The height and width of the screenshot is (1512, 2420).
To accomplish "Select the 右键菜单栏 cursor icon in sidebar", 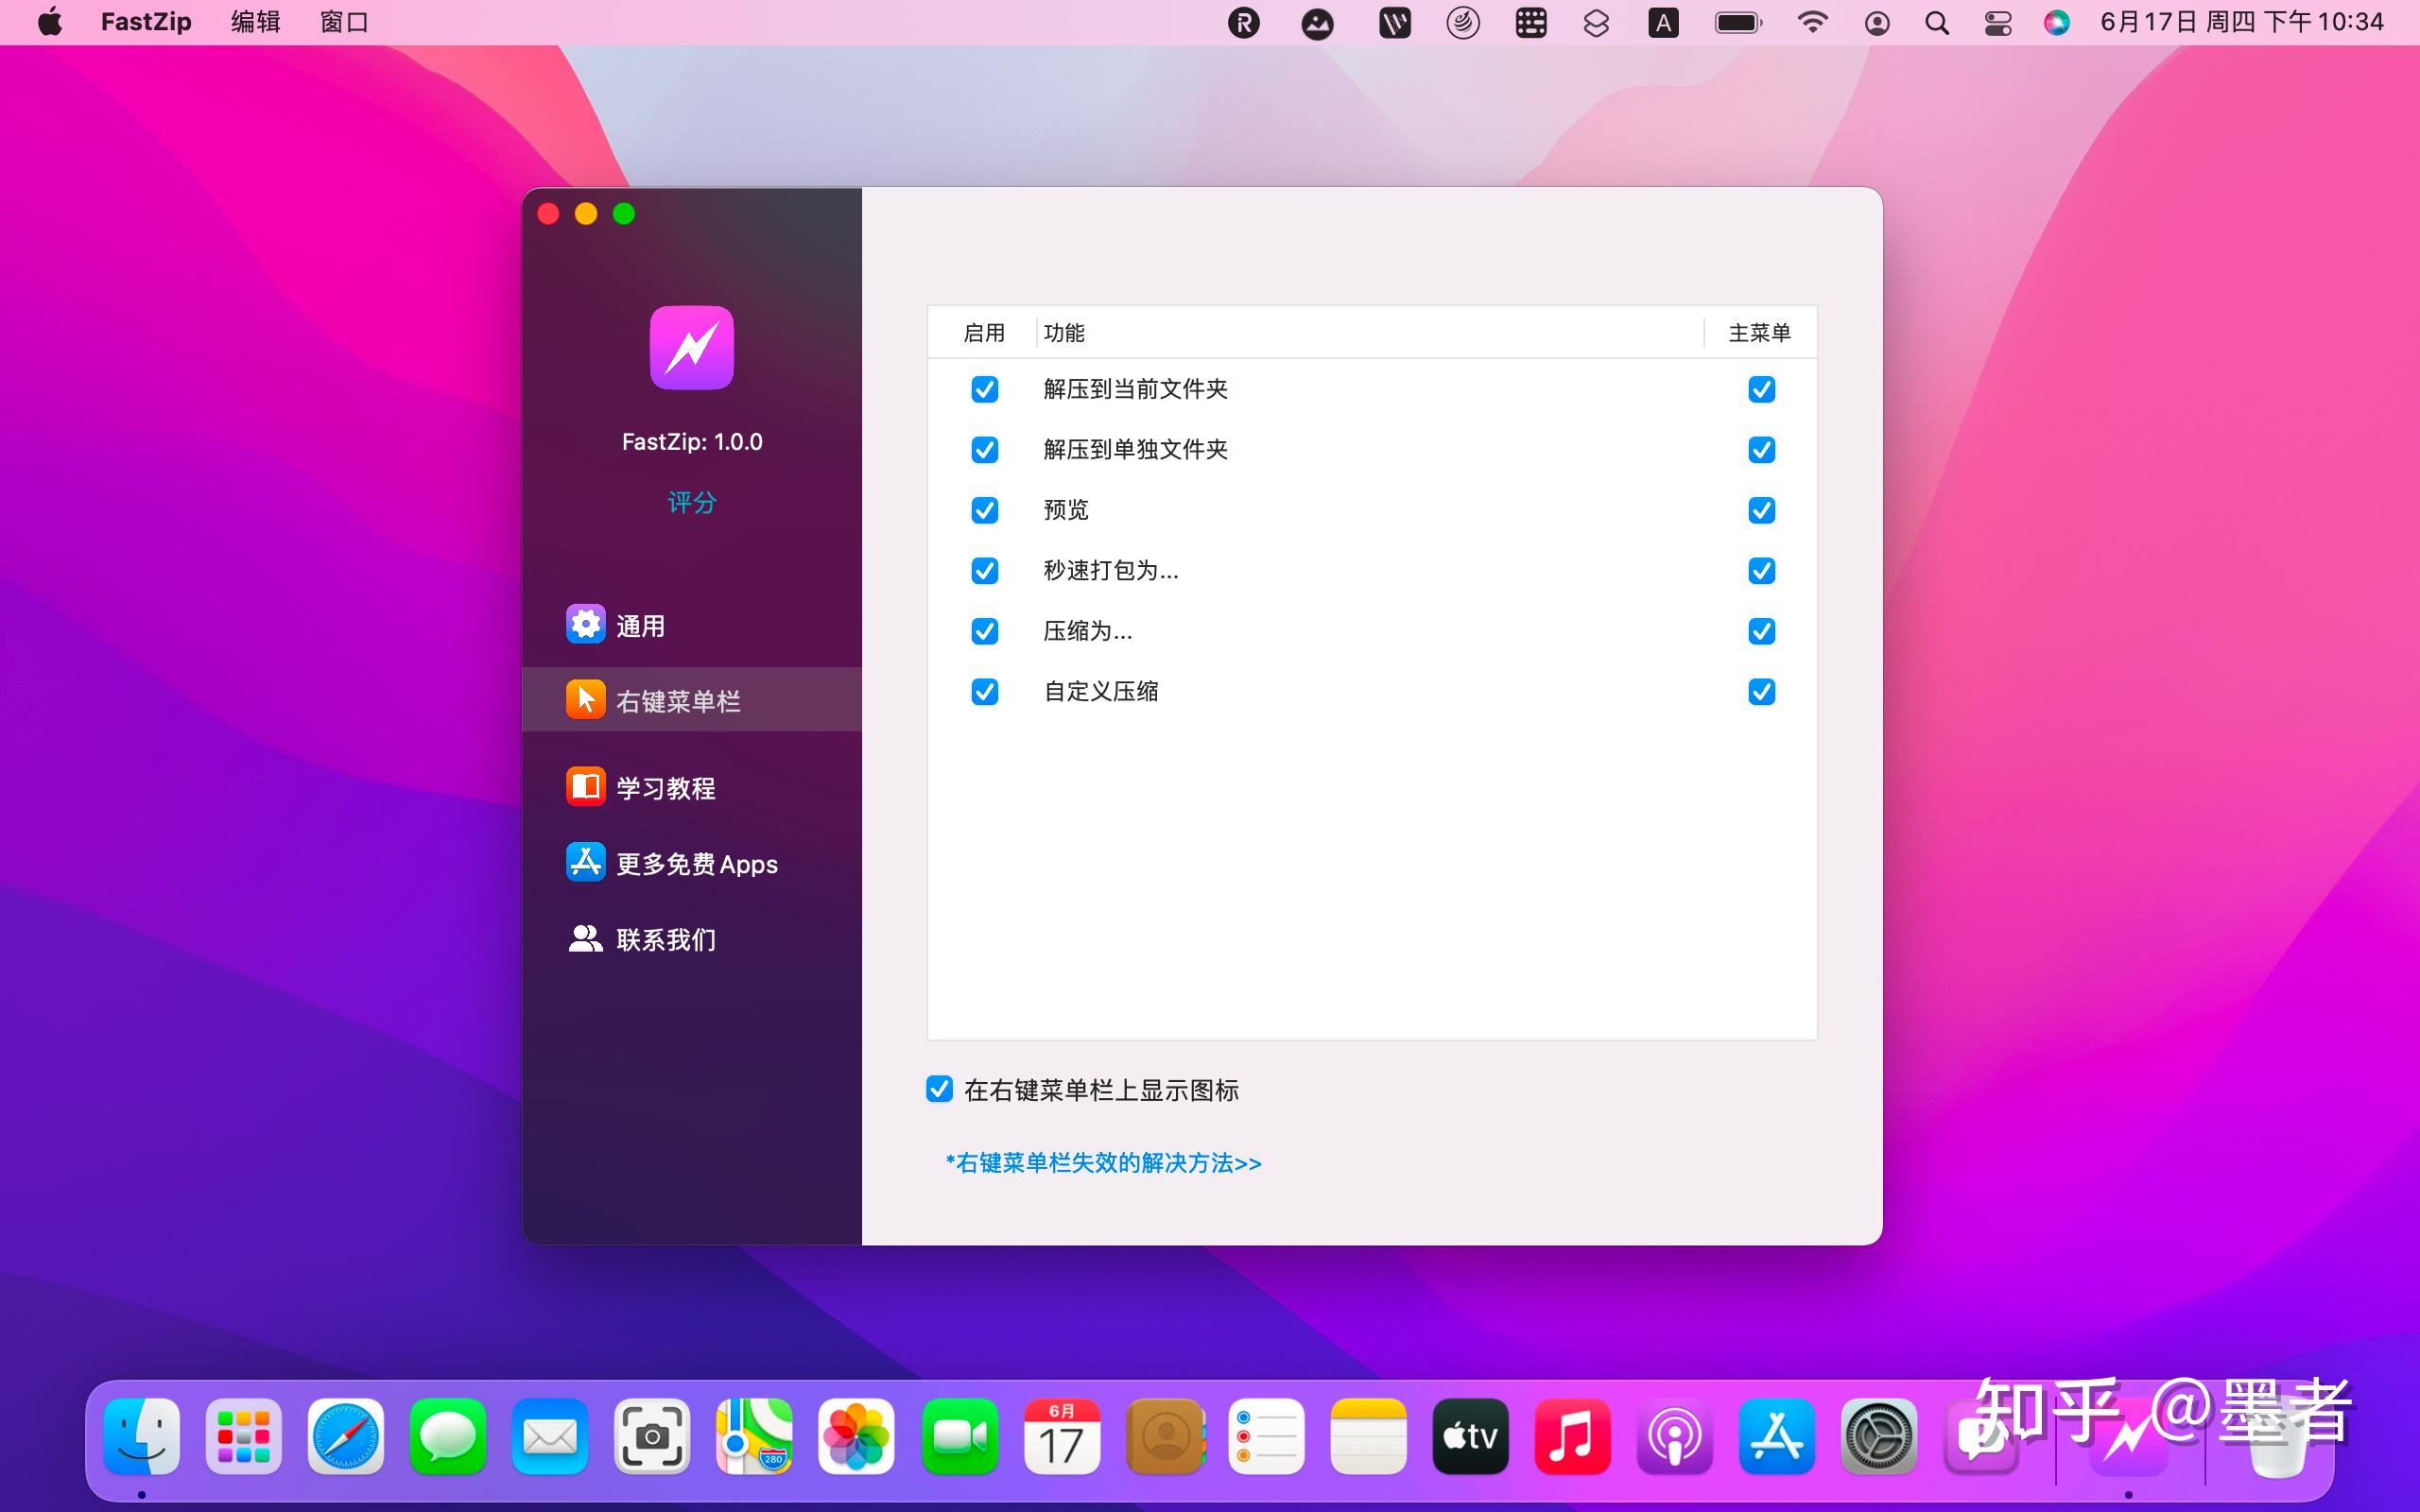I will pyautogui.click(x=585, y=699).
